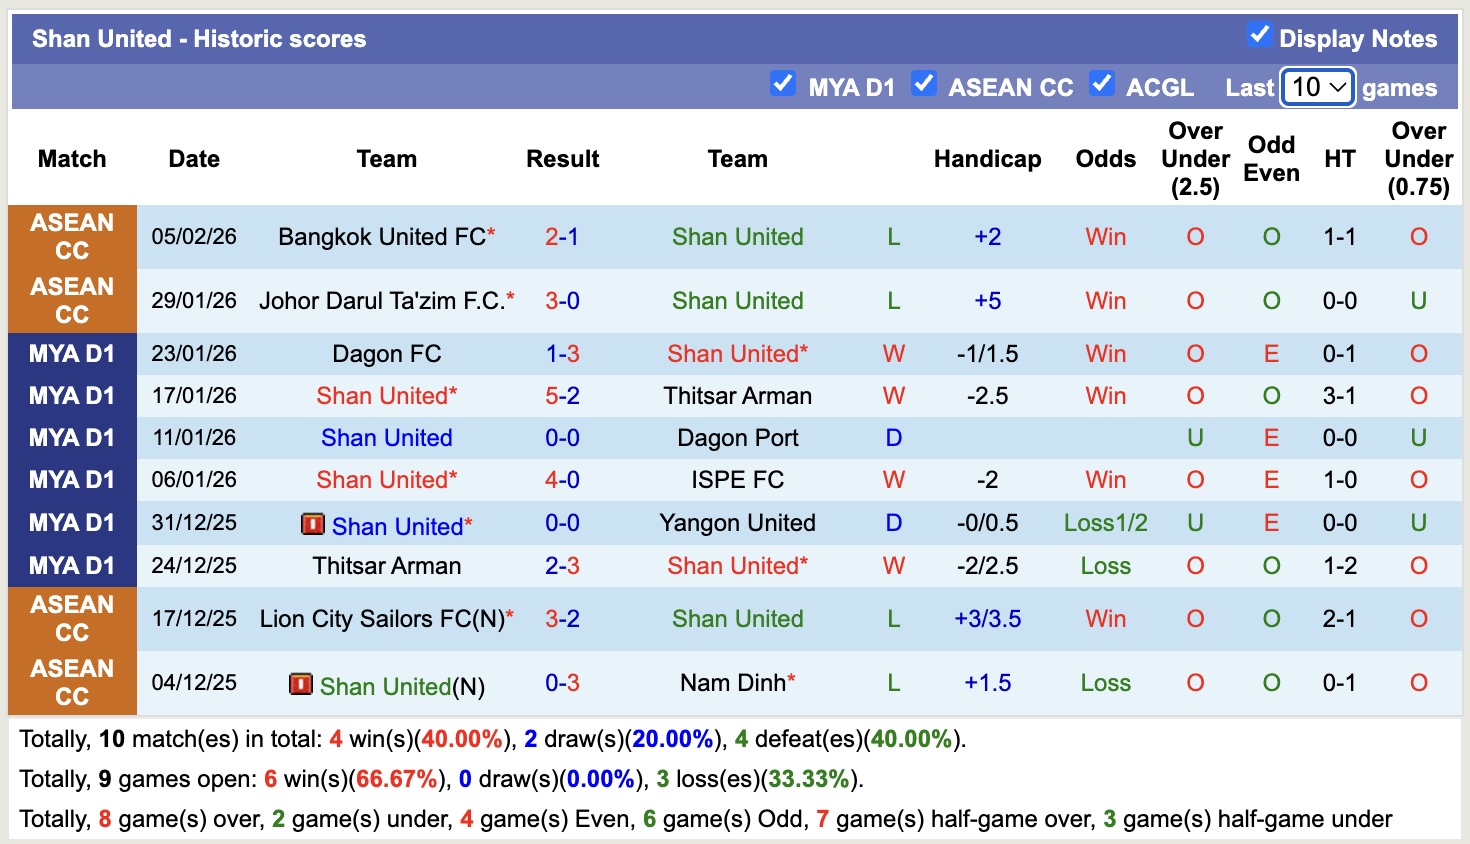Sort the table by the Date column
This screenshot has width=1470, height=844.
[193, 158]
